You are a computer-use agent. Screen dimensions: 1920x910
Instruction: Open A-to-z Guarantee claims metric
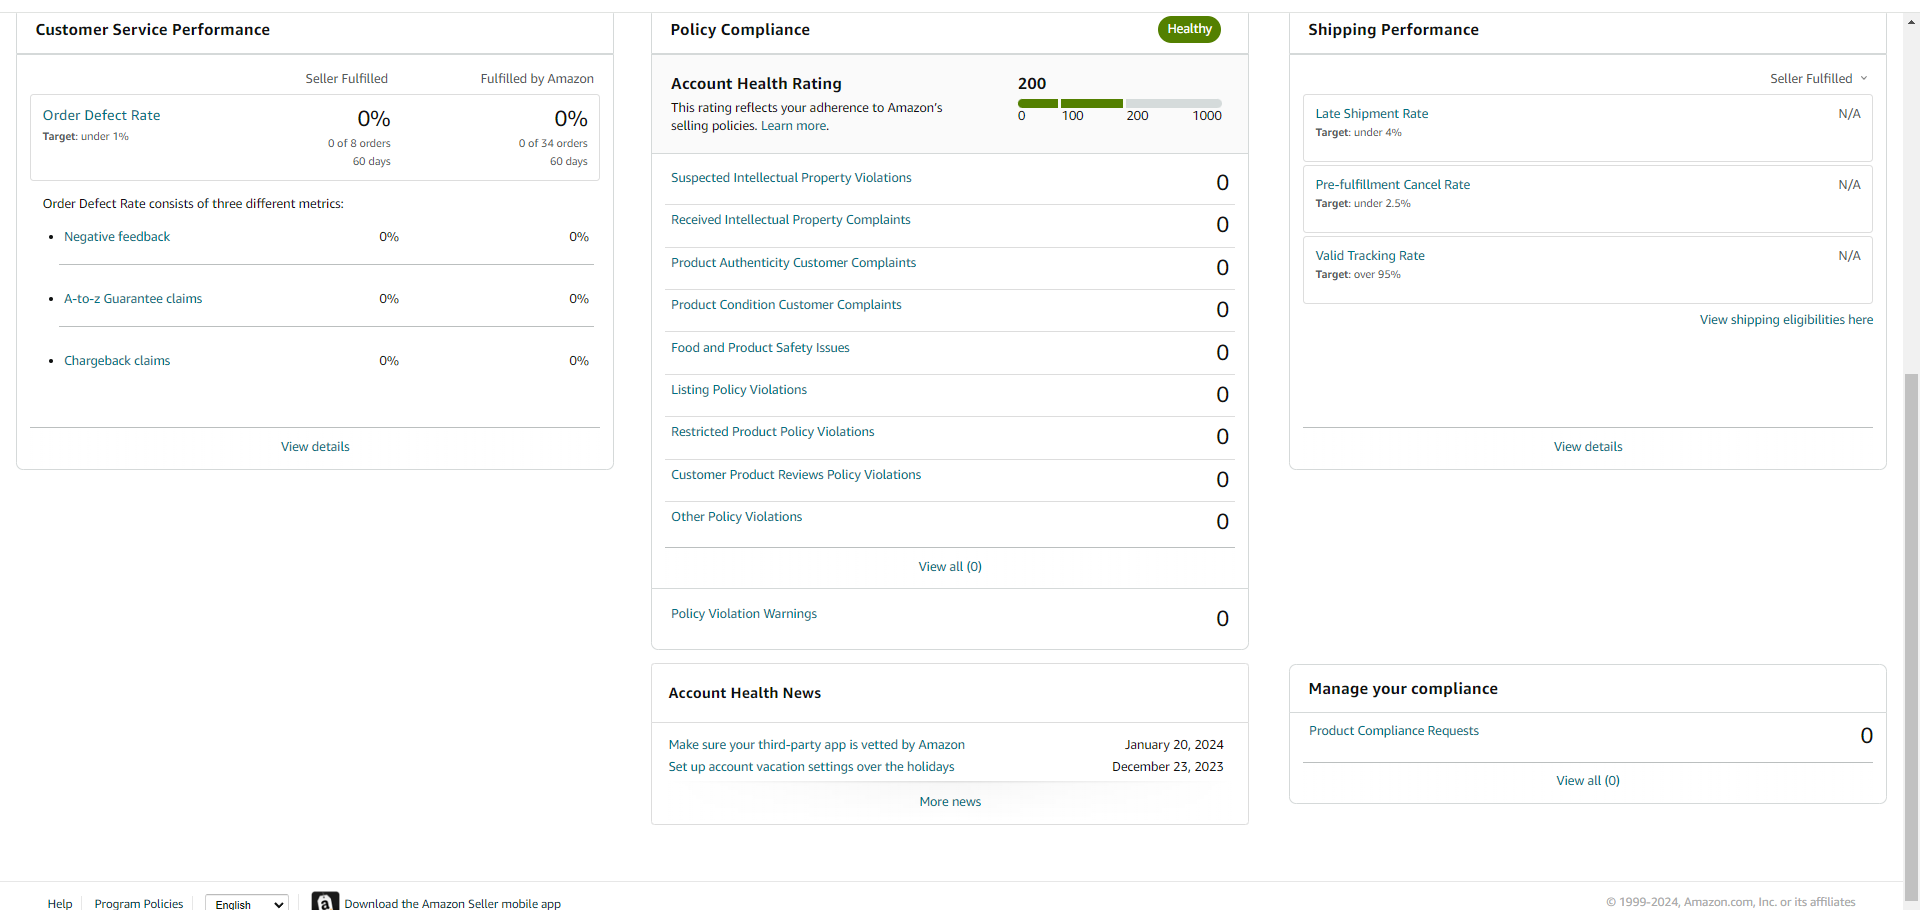click(133, 299)
